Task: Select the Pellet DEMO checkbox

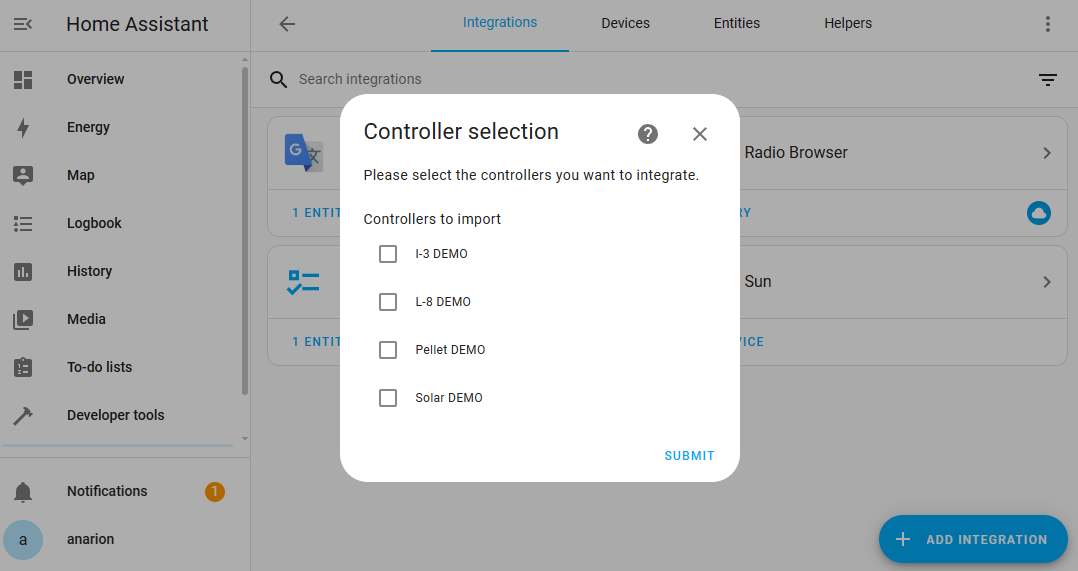Action: (388, 350)
